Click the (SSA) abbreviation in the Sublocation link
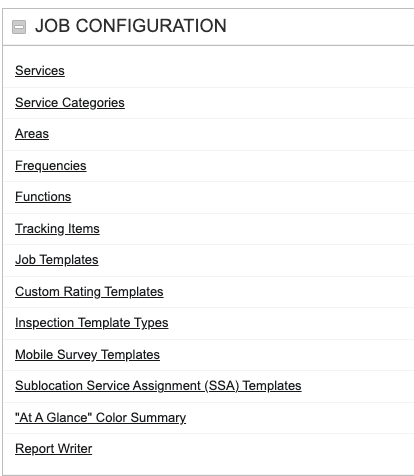Viewport: 414px width, 476px height. point(222,386)
